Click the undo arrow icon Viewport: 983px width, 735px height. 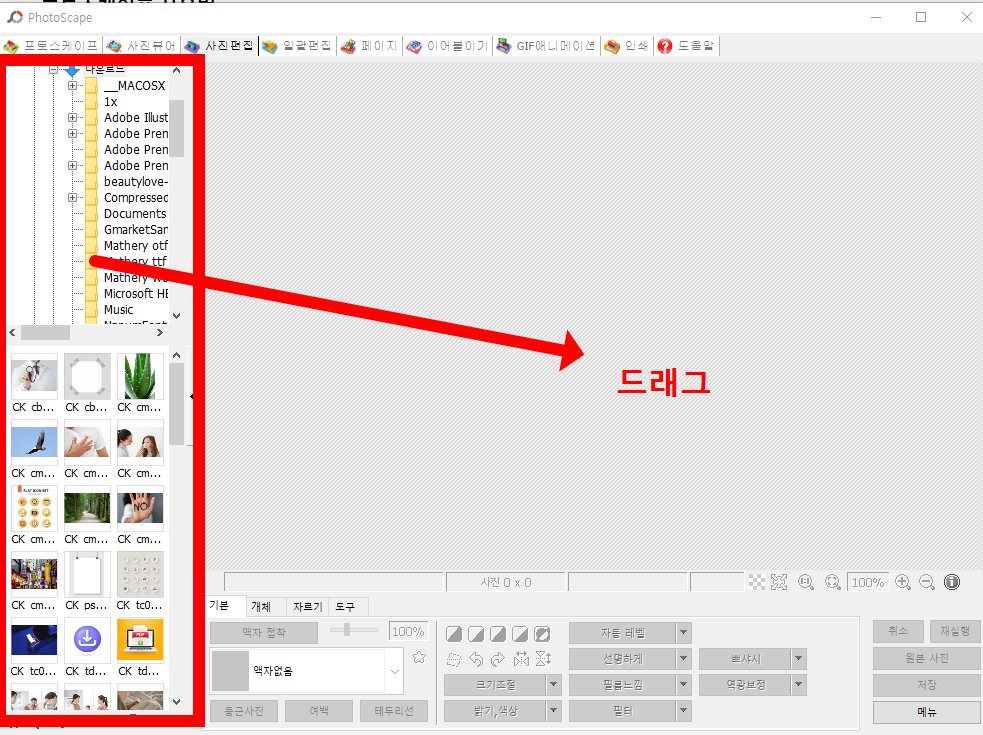pyautogui.click(x=474, y=658)
